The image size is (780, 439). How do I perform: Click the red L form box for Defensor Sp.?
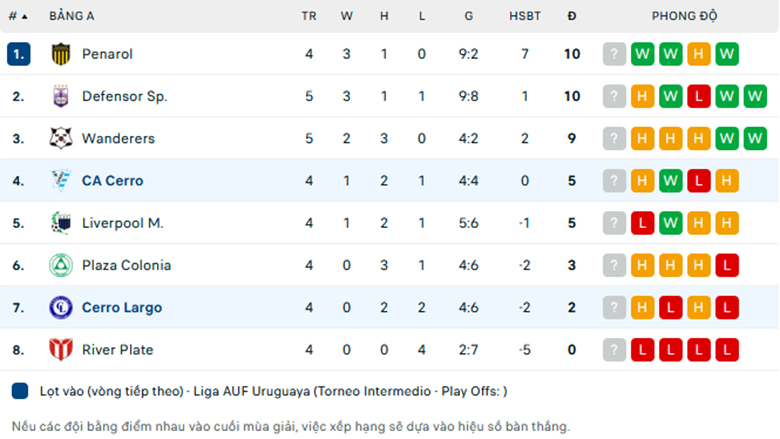tap(698, 96)
